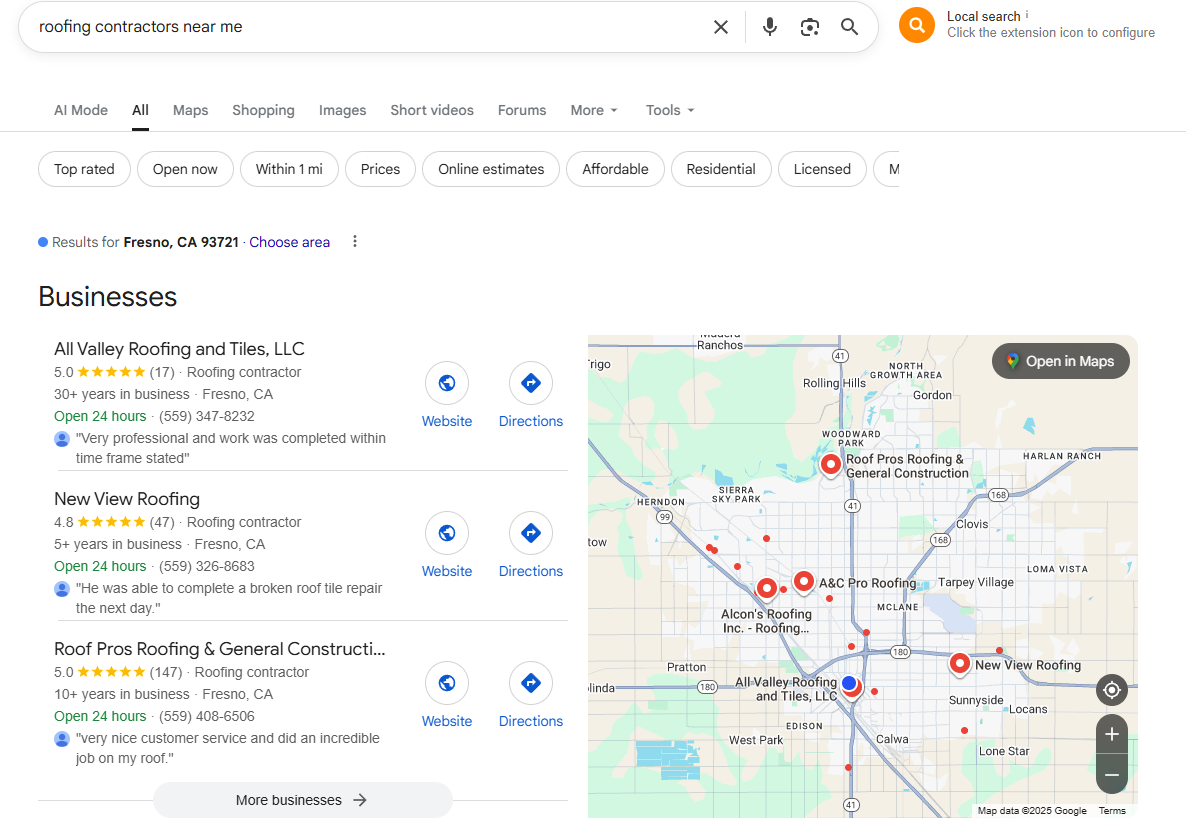Click the Choose area link
This screenshot has height=830, width=1186.
tap(289, 242)
